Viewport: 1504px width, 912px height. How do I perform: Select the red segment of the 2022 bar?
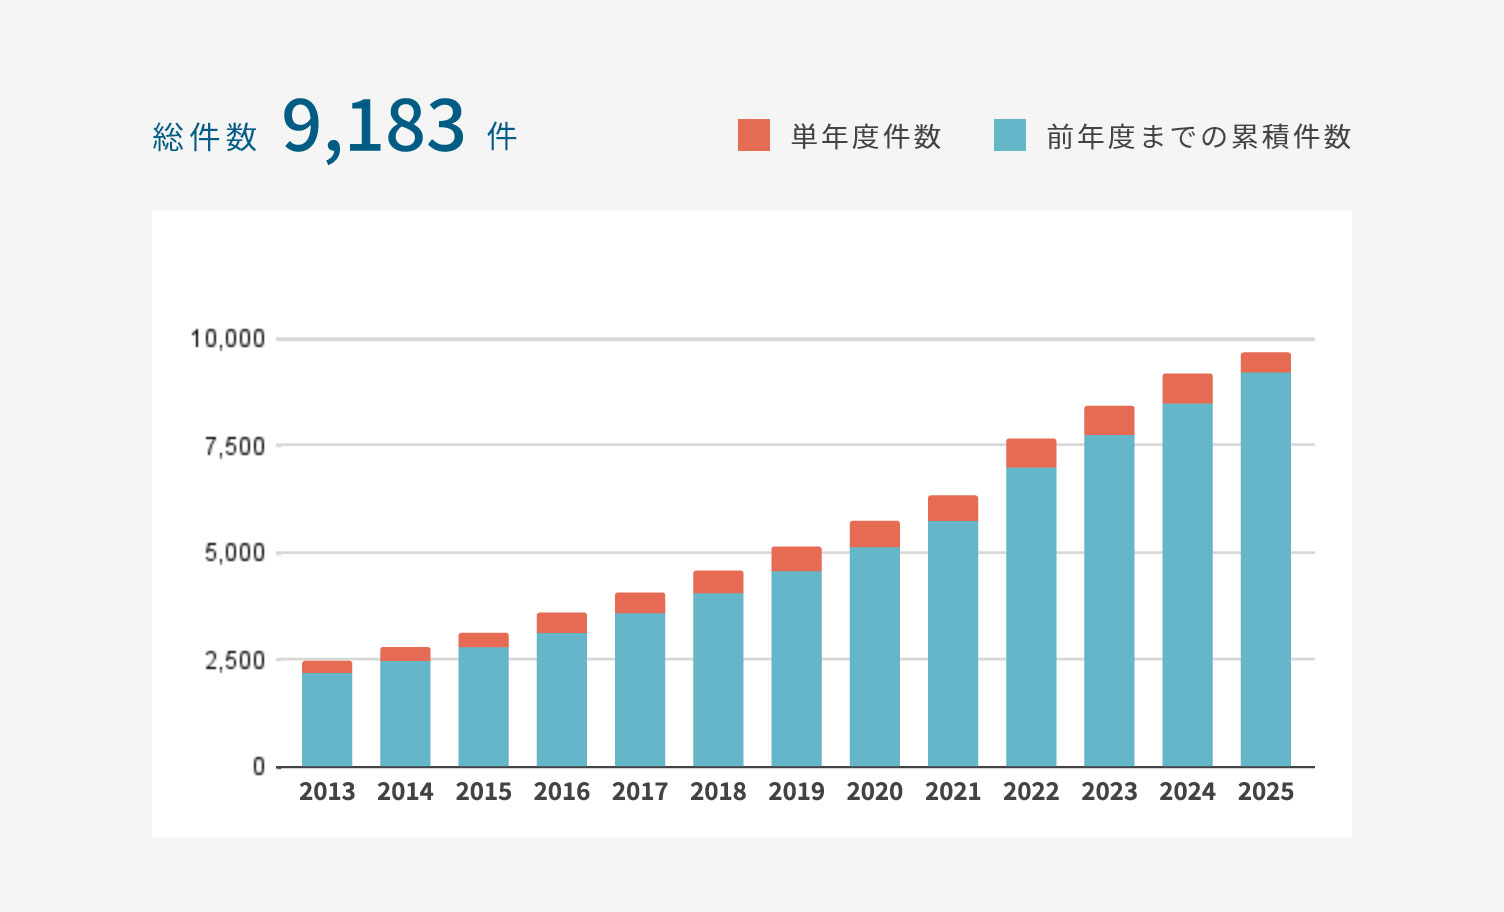(x=1031, y=453)
